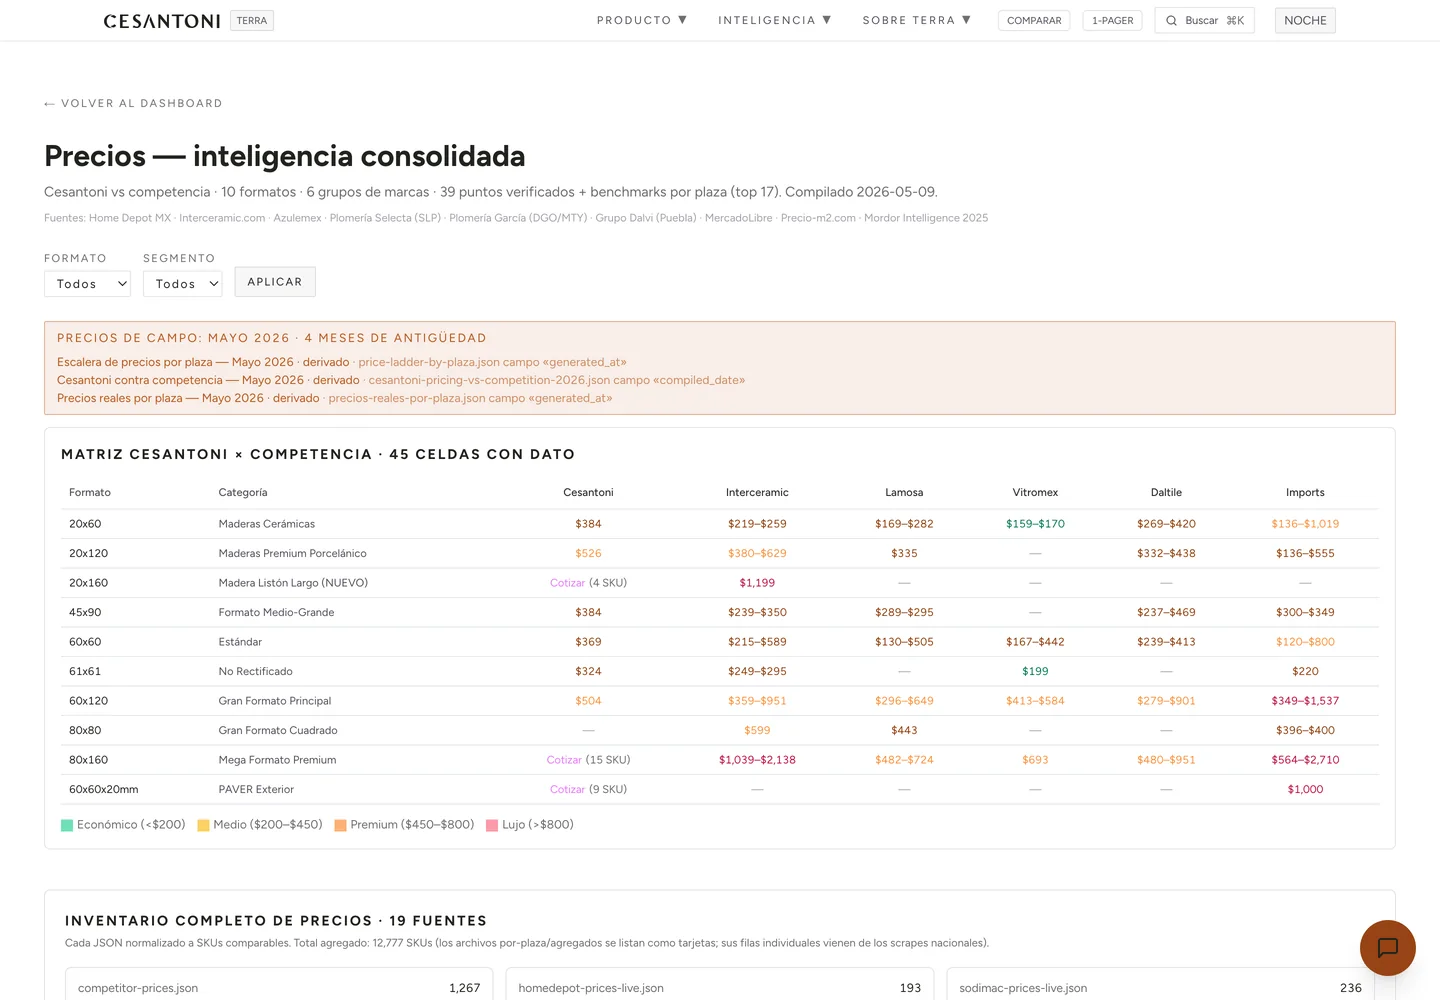
Task: Click the Interceramic column header
Action: (x=757, y=493)
